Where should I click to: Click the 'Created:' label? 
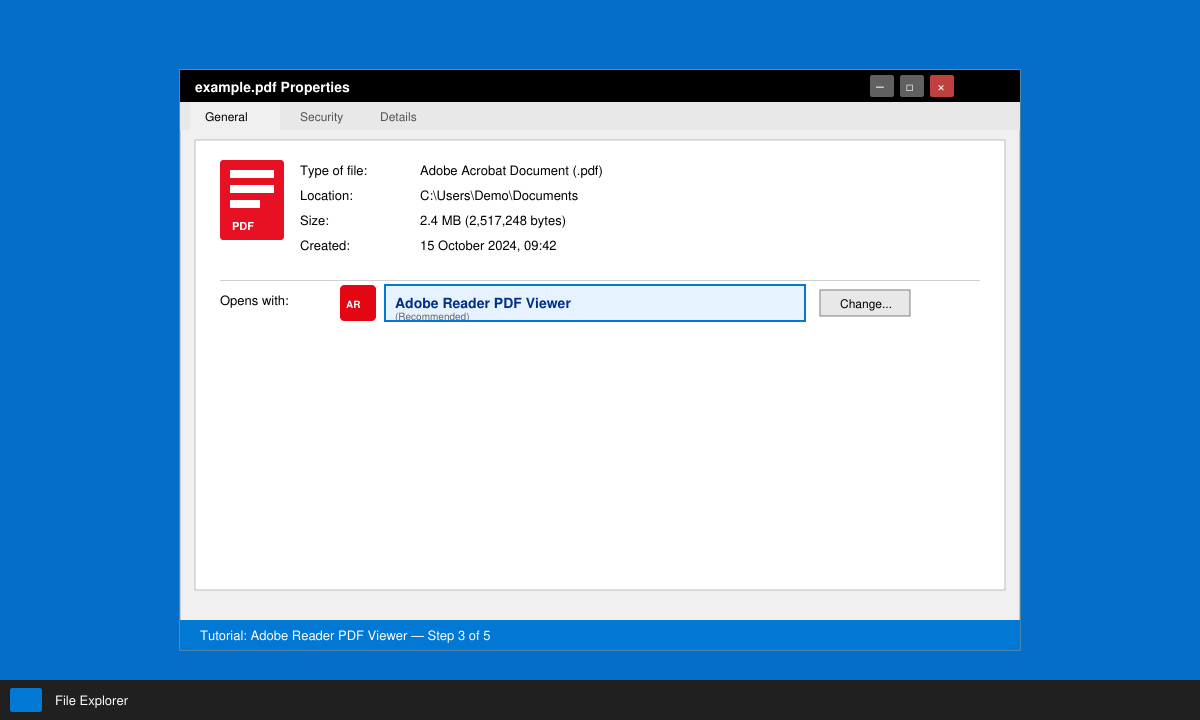click(325, 246)
